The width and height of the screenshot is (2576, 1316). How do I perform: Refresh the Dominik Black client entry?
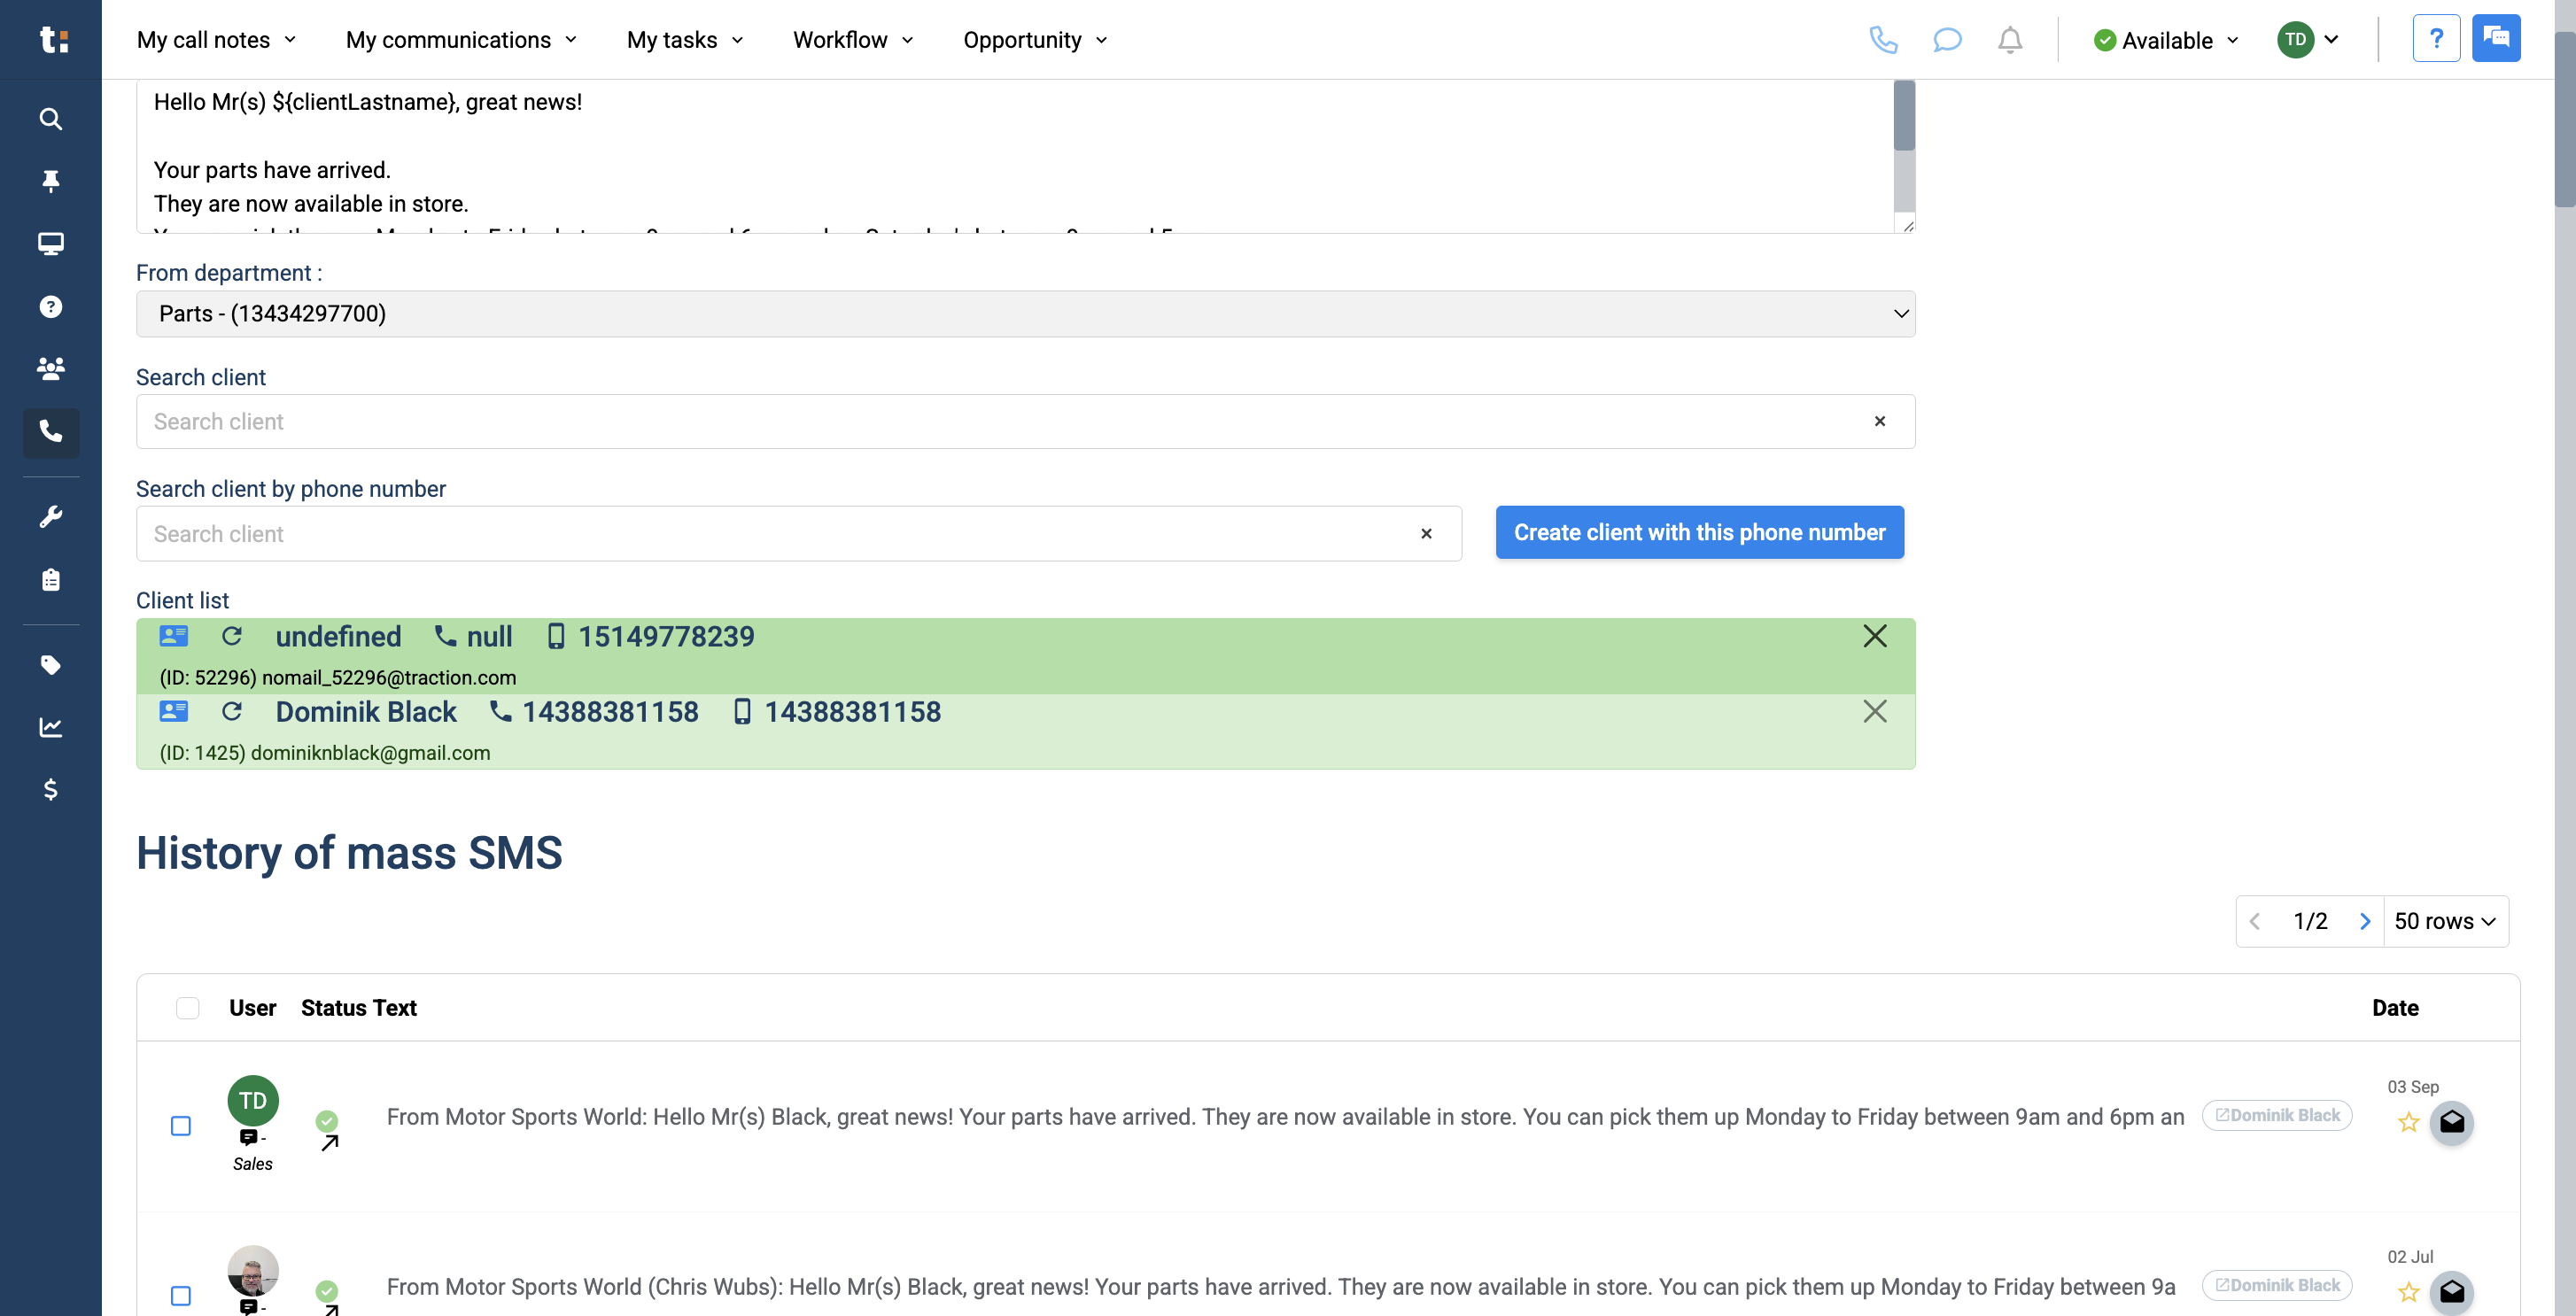(x=232, y=711)
